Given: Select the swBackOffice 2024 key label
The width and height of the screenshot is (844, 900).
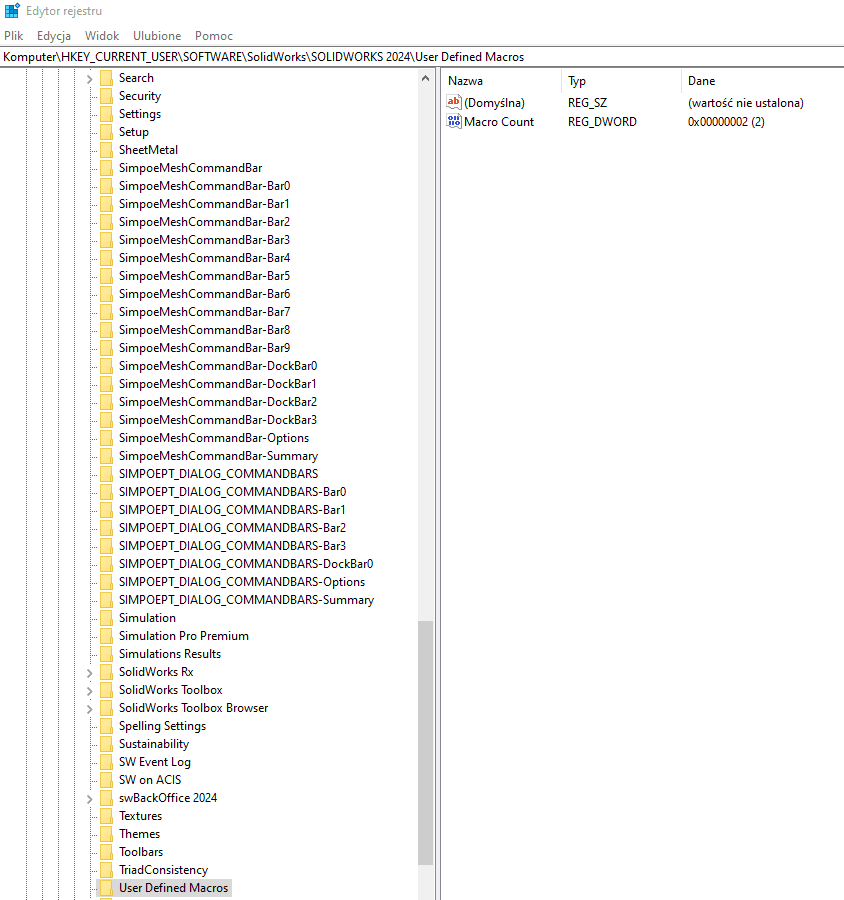Looking at the screenshot, I should click(168, 798).
